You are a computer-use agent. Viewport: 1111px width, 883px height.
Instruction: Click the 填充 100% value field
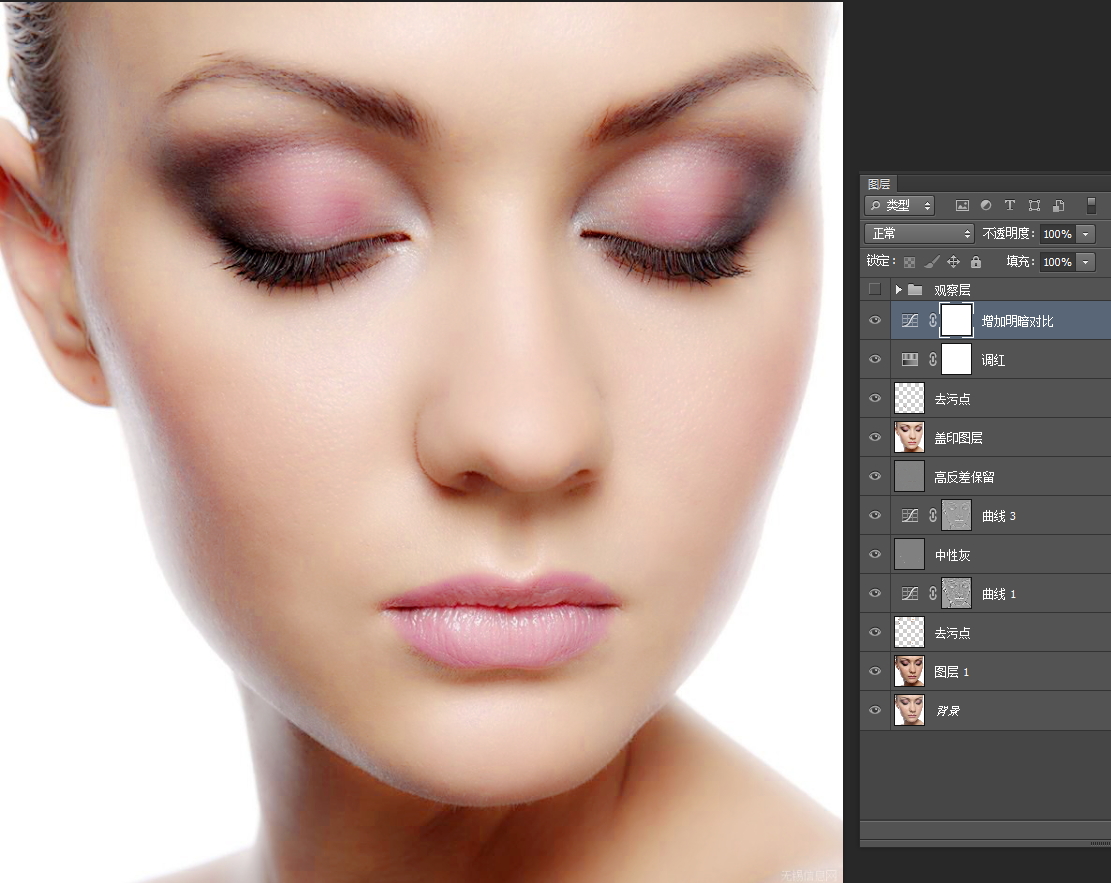click(1058, 262)
